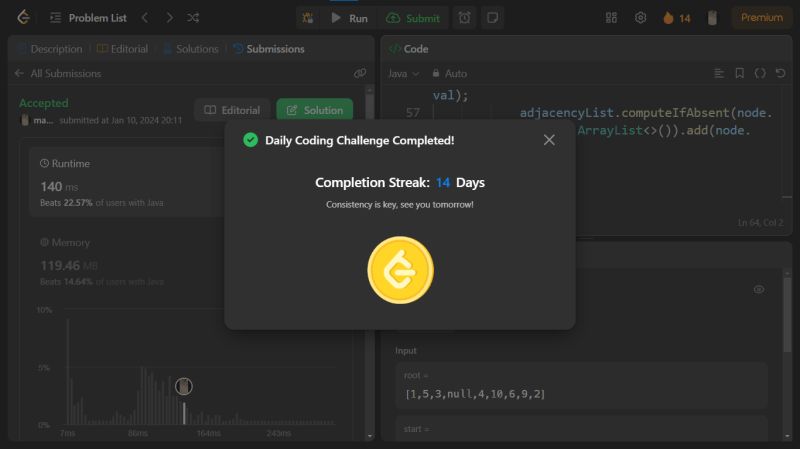This screenshot has height=449, width=800.
Task: Click the Runtime card
Action: 128,183
